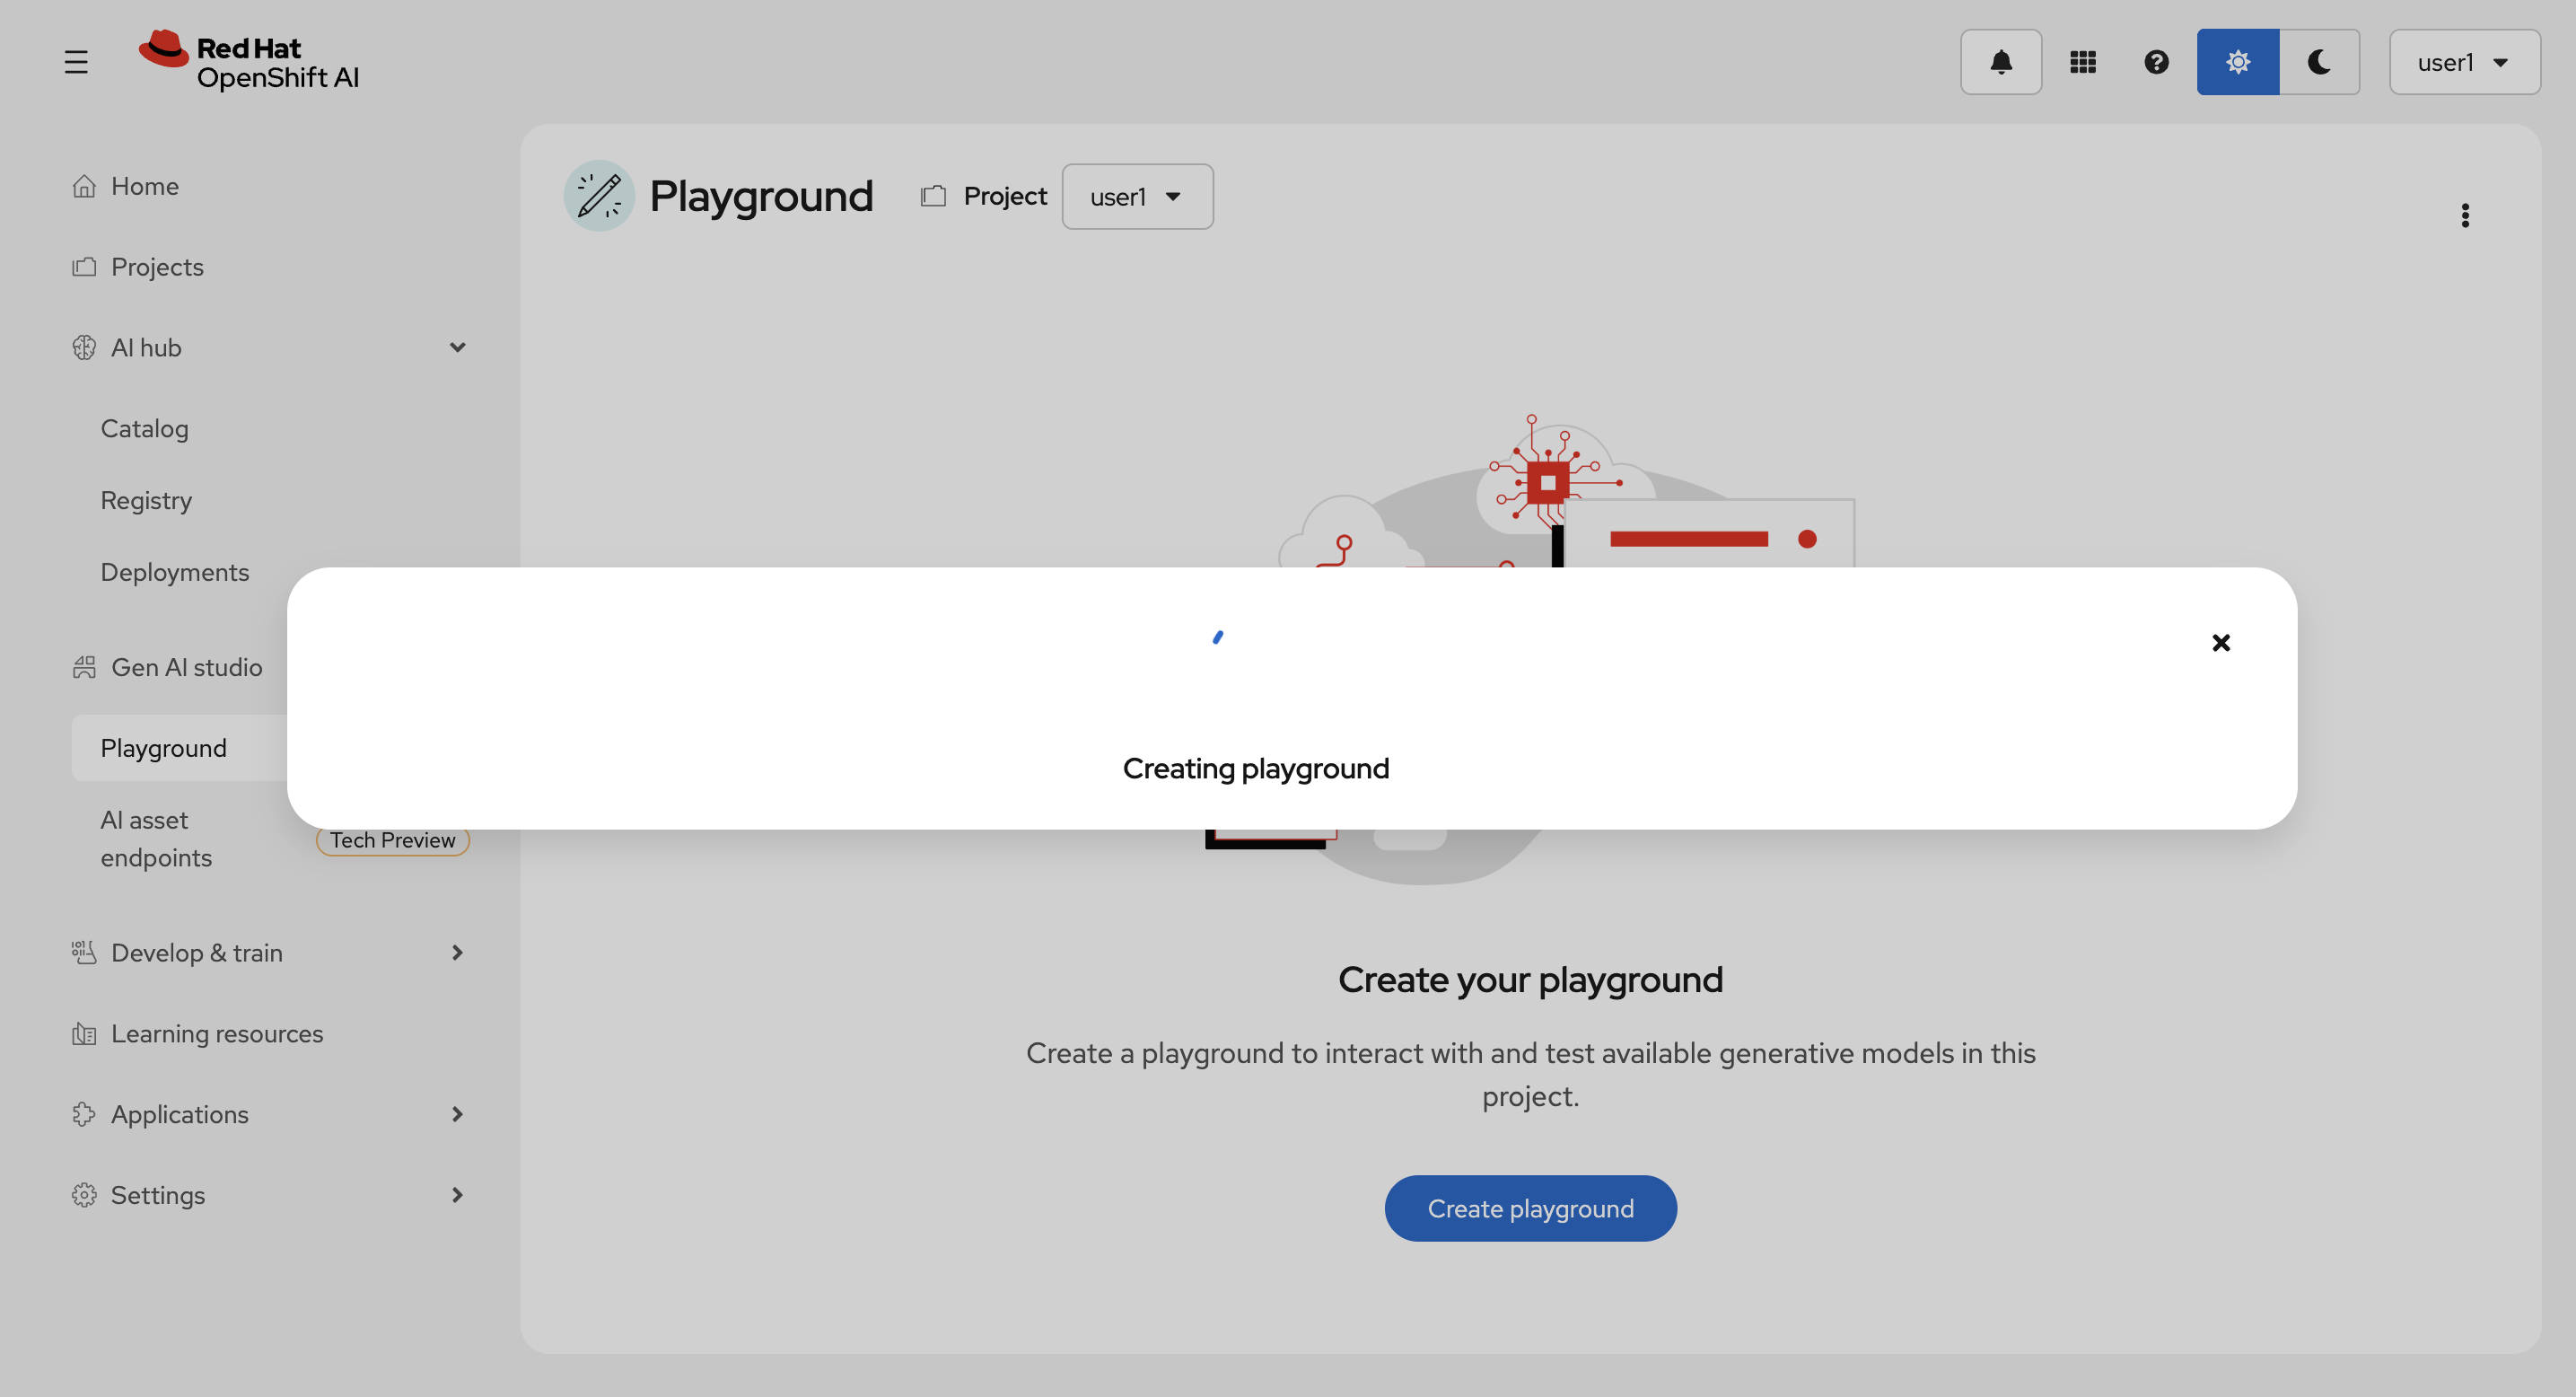Click the Create playground button

coord(1529,1209)
